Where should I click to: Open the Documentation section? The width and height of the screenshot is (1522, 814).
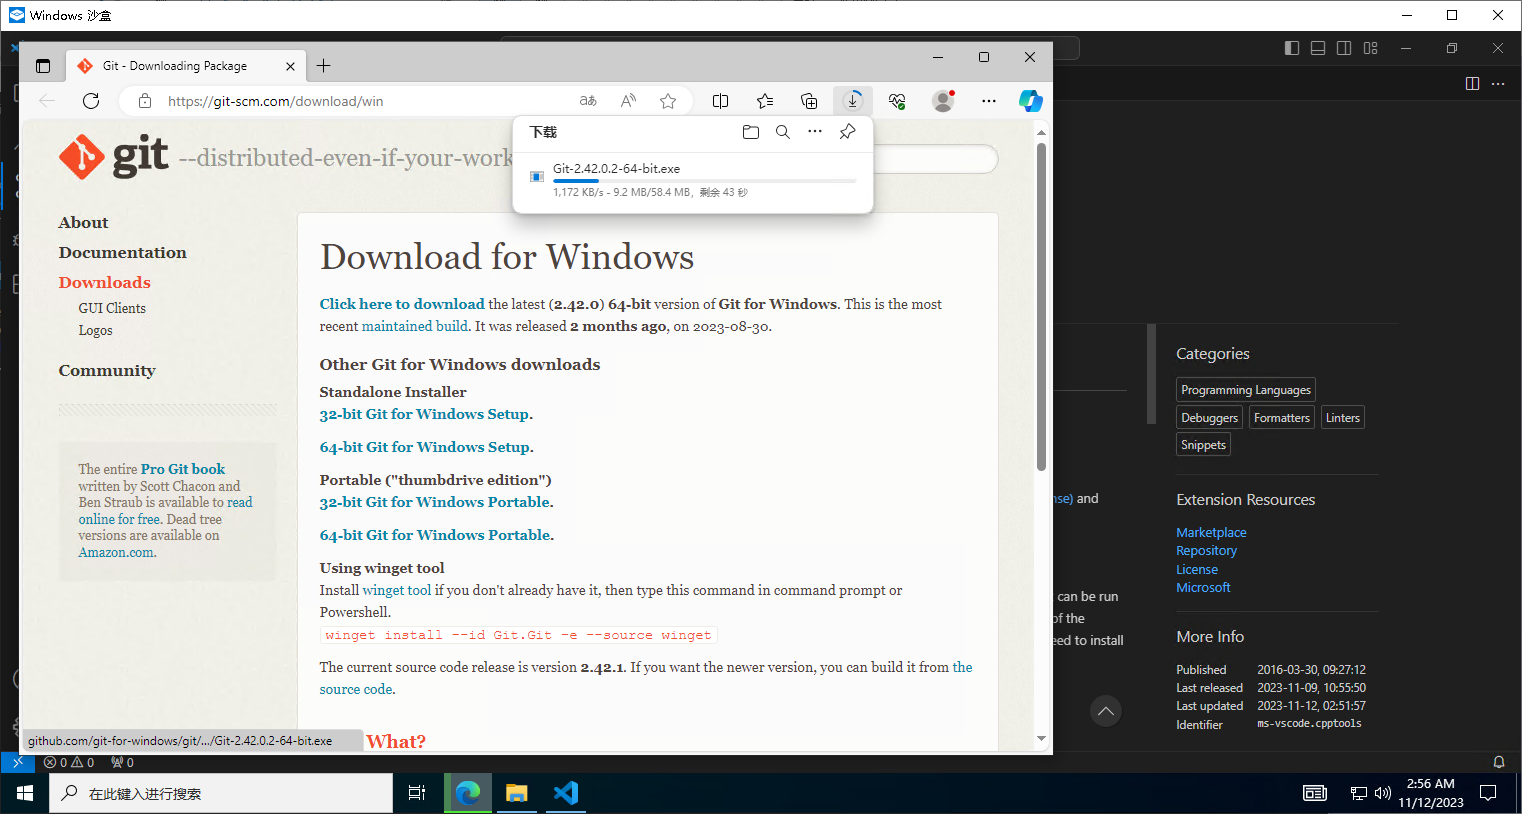click(122, 253)
